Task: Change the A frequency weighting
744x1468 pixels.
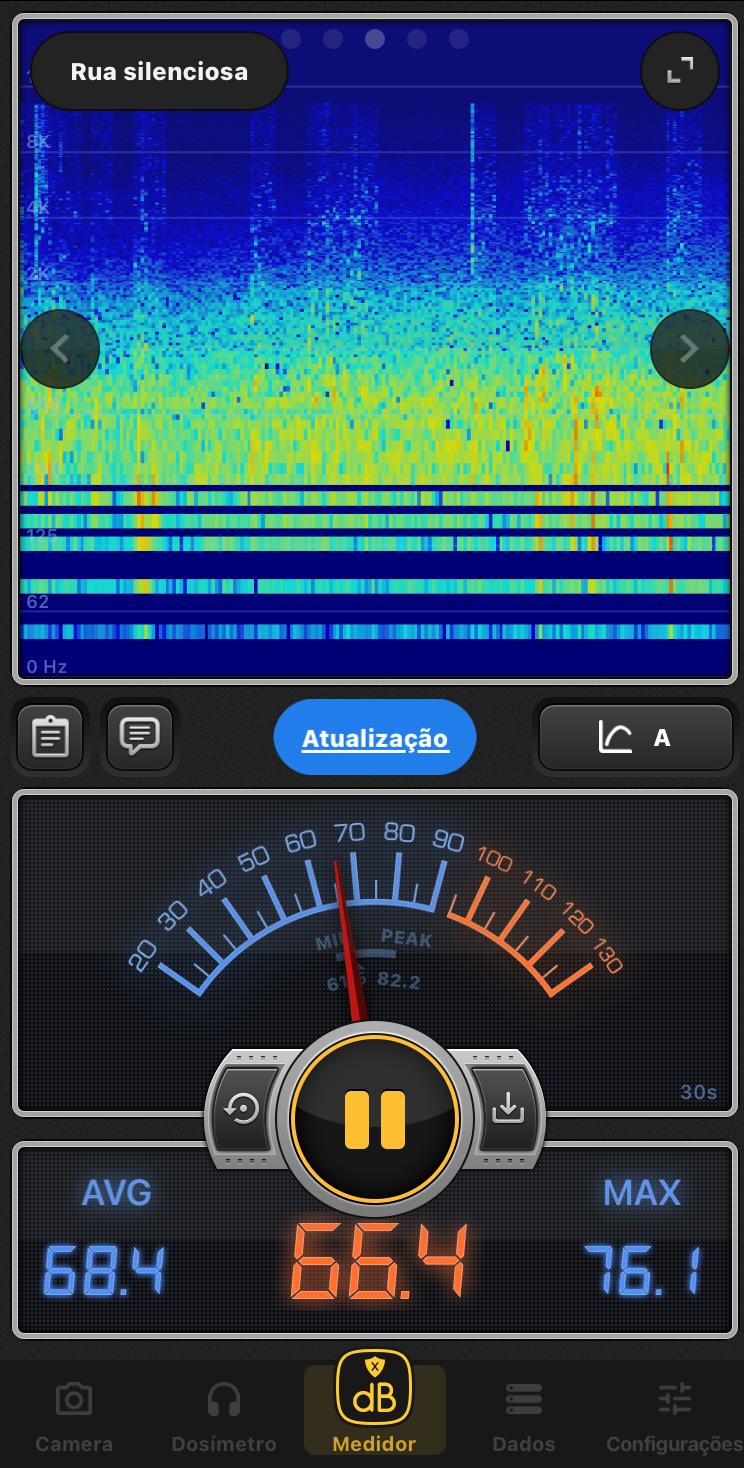Action: pos(636,739)
